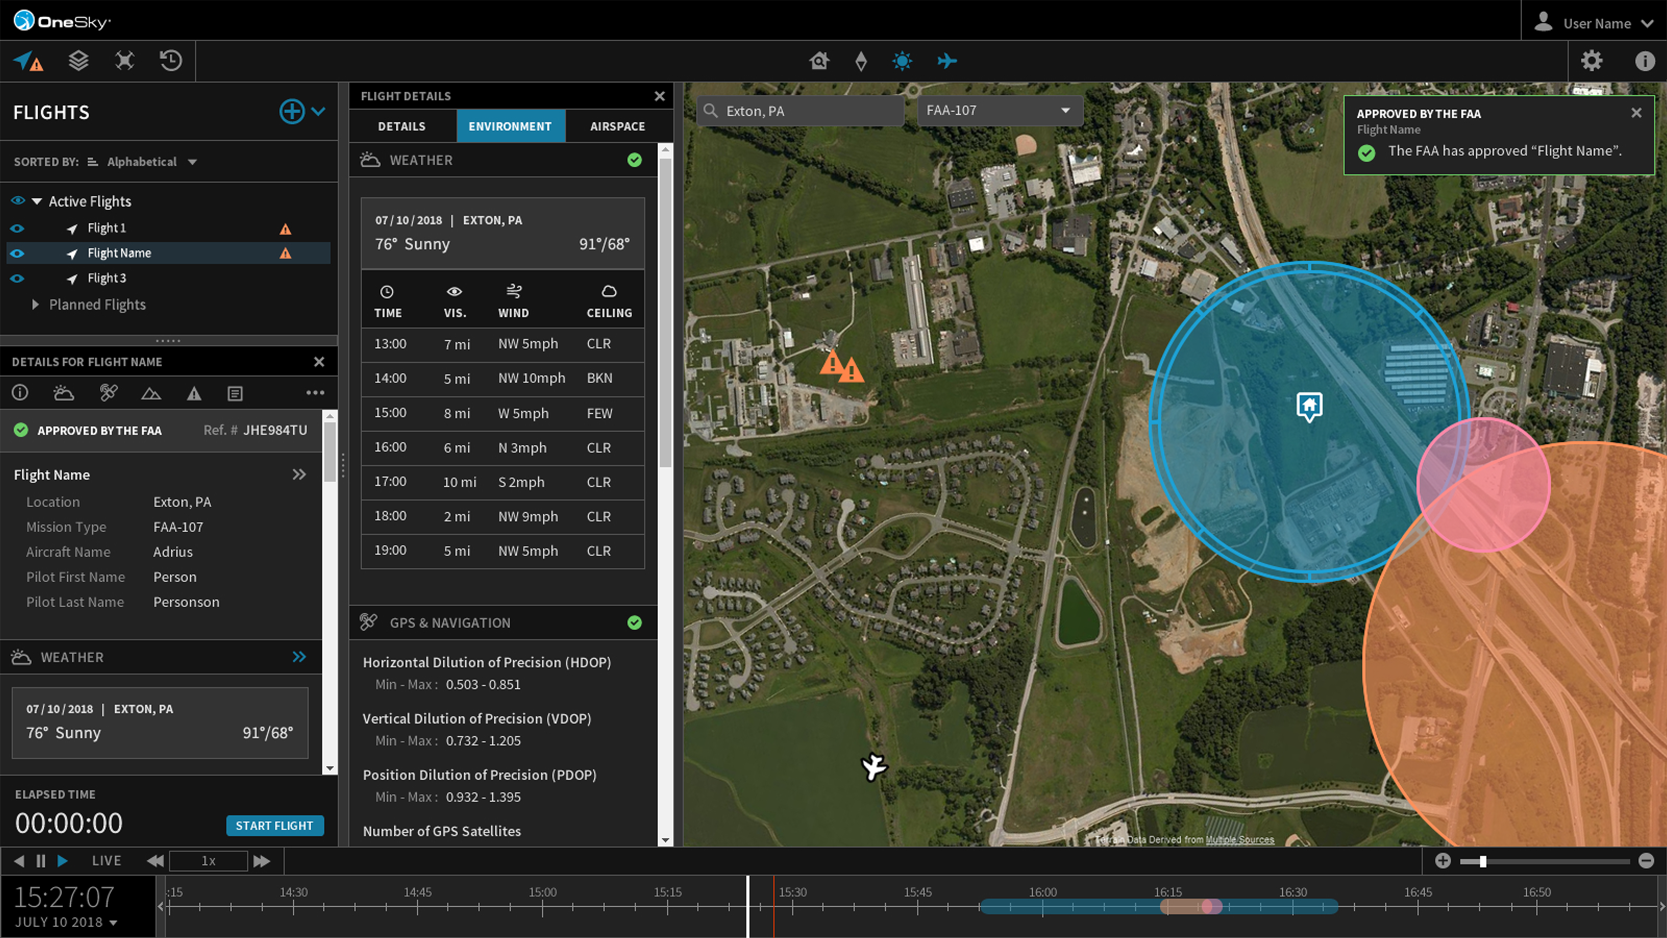Open the drone aircraft icon in toolbar
The height and width of the screenshot is (938, 1667).
[125, 61]
